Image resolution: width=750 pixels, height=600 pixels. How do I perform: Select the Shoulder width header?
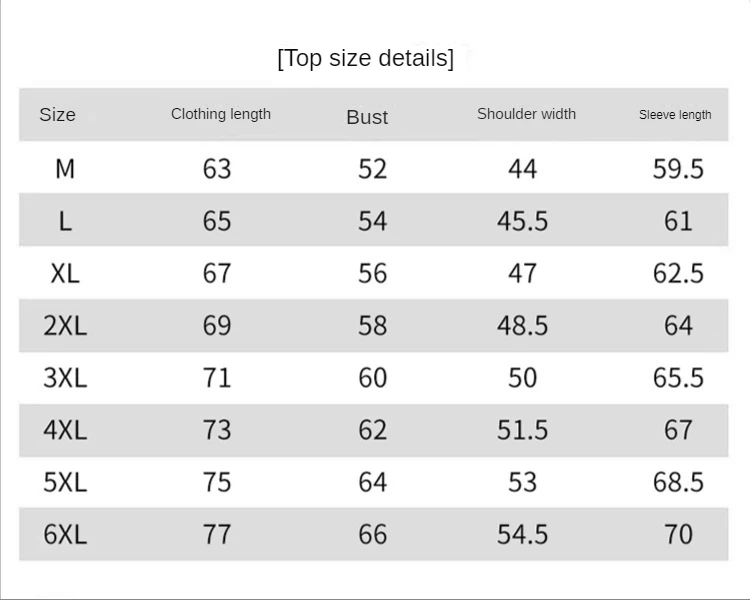point(526,114)
